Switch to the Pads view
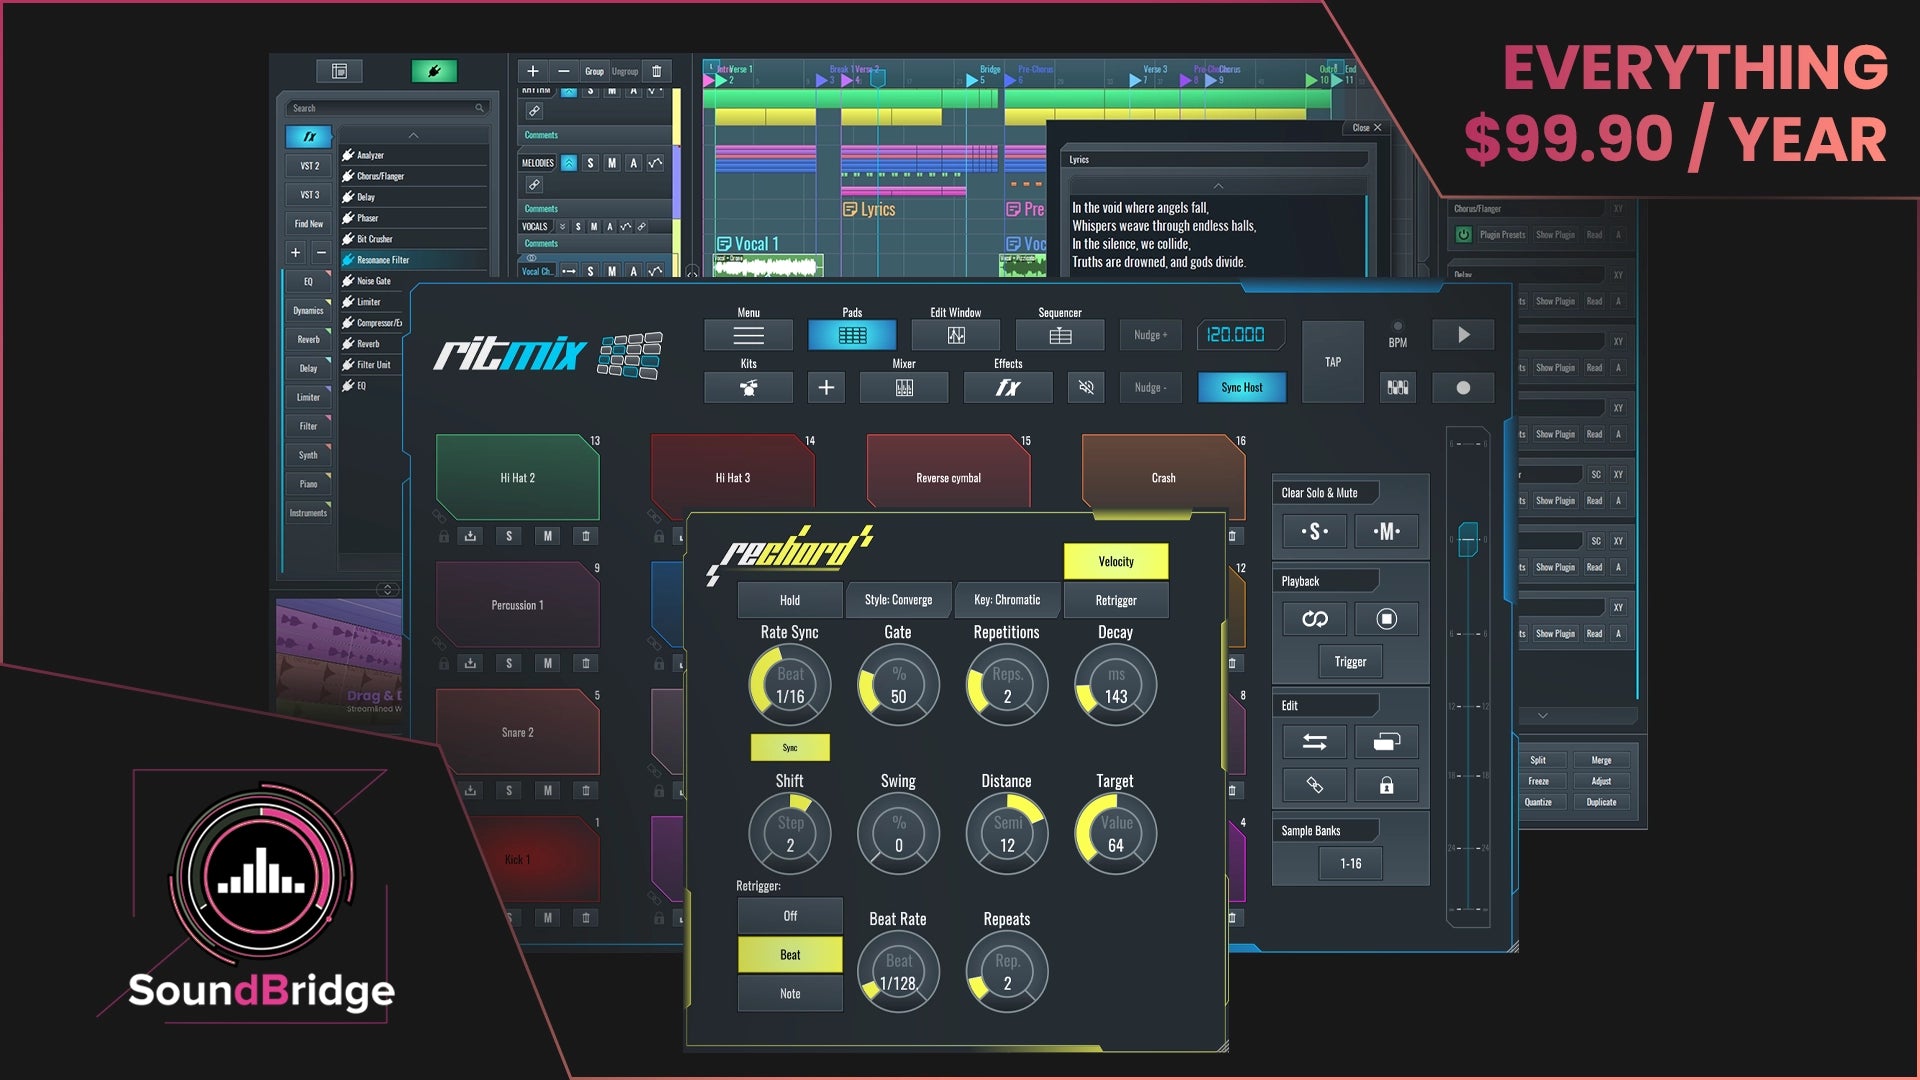Viewport: 1920px width, 1080px height. (852, 336)
